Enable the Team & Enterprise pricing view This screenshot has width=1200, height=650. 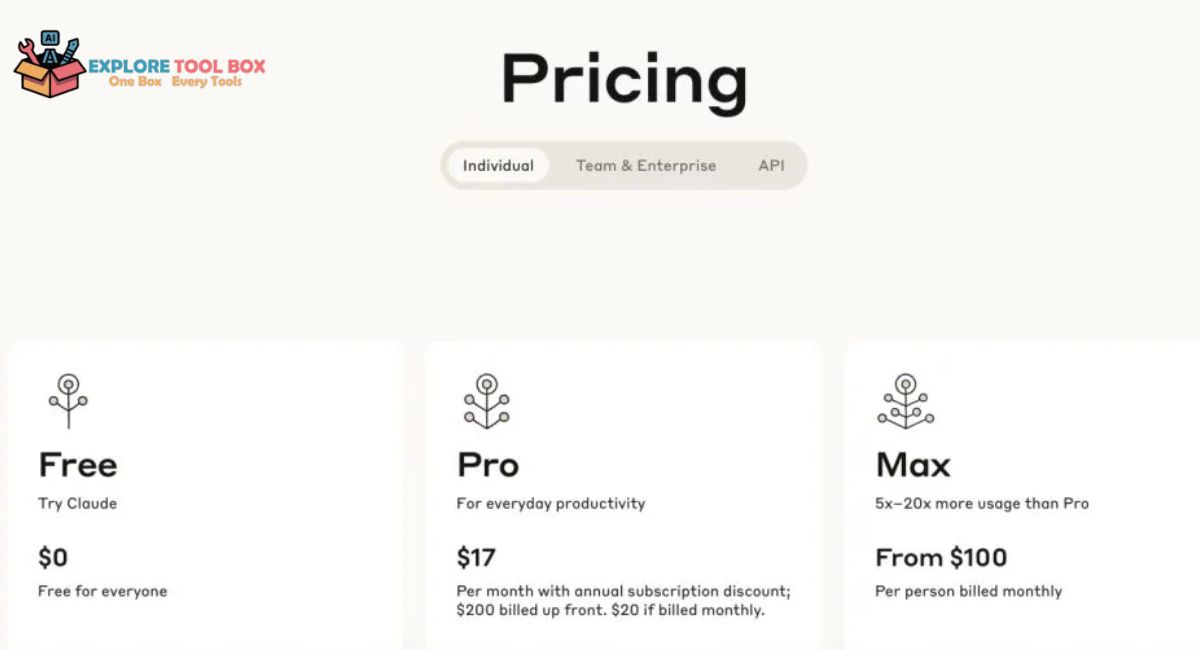[x=645, y=165]
